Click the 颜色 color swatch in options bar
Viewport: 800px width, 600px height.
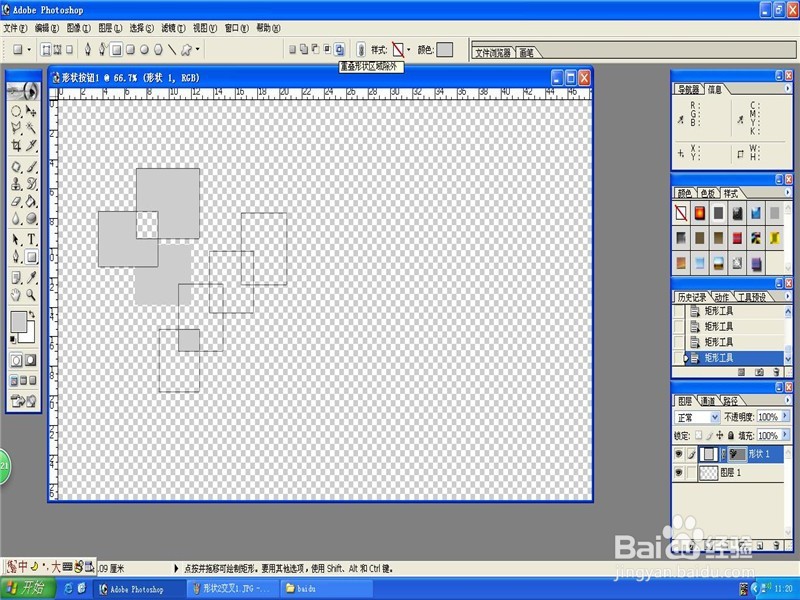point(444,49)
